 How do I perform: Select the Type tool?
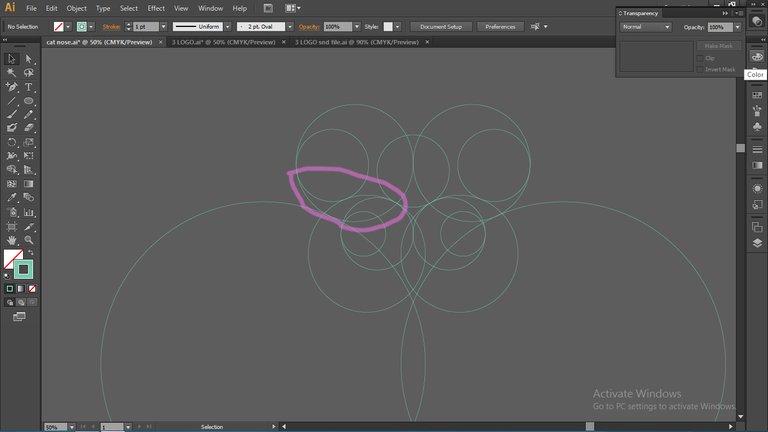(28, 87)
